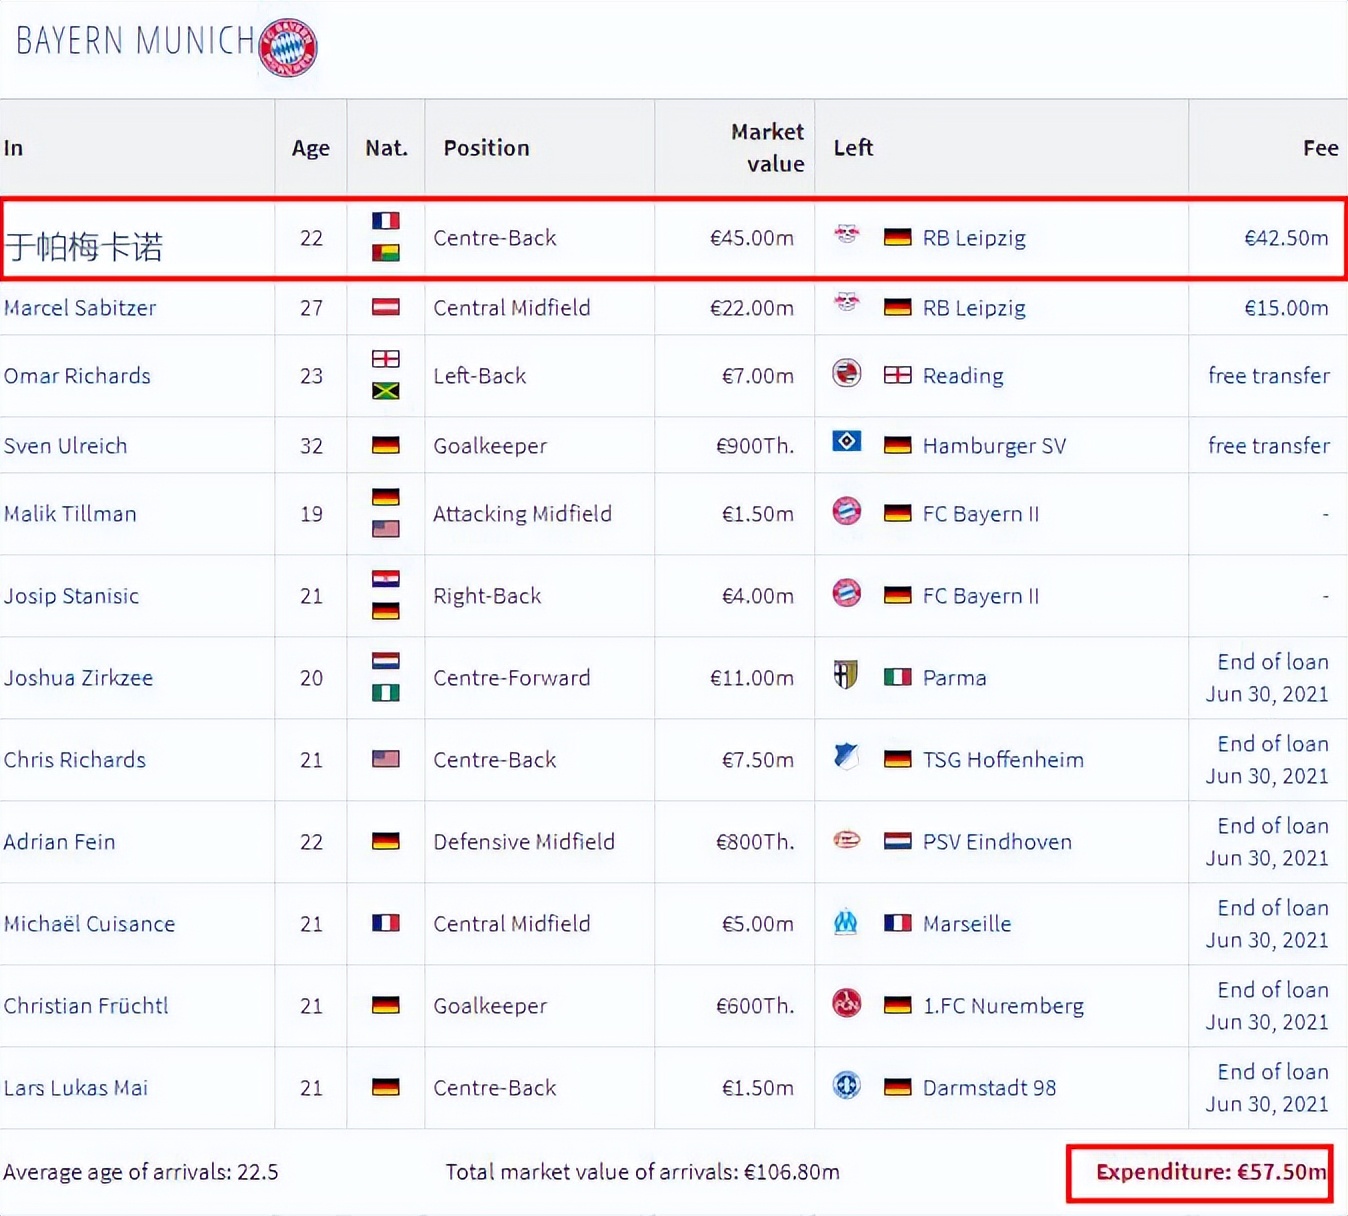
Task: Select the 1.FC Nuremberg club crest
Action: pos(847,1003)
